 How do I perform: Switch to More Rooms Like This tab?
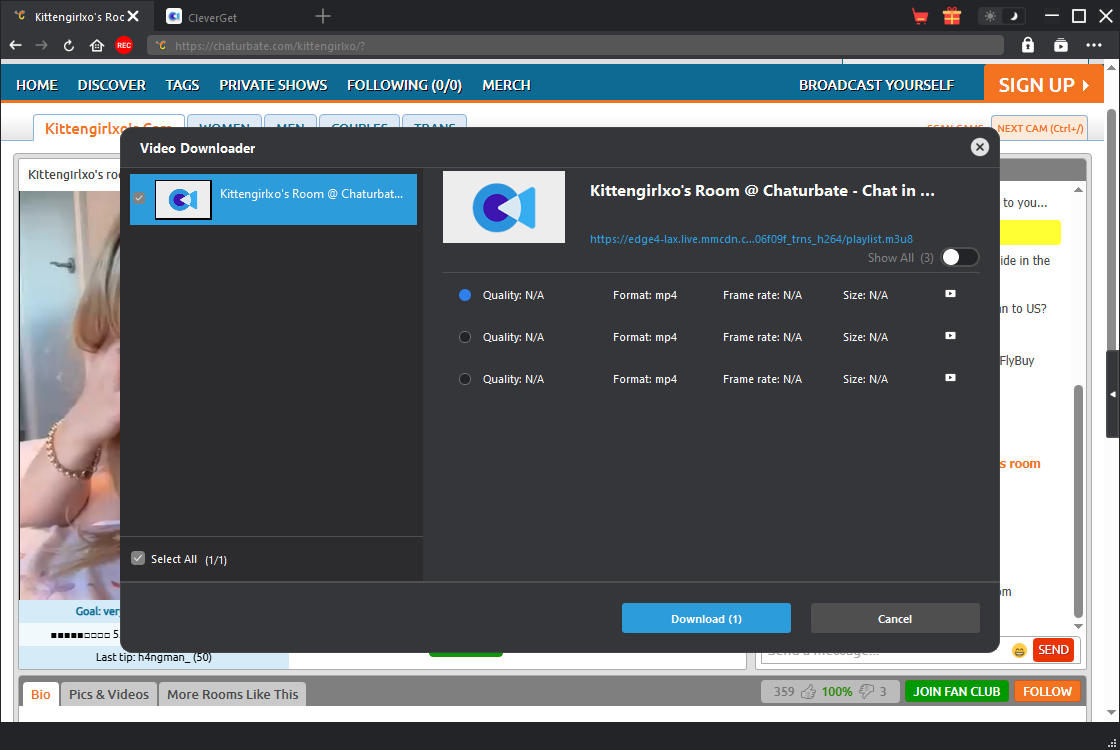coord(232,694)
